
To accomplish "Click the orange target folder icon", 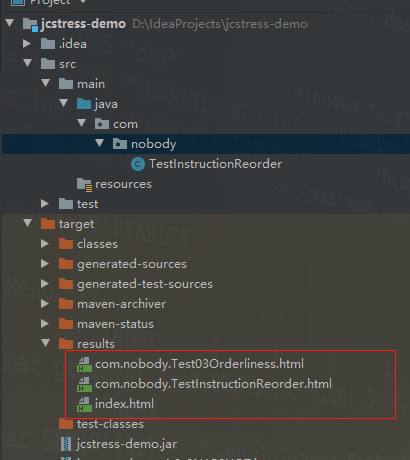I will pyautogui.click(x=48, y=224).
